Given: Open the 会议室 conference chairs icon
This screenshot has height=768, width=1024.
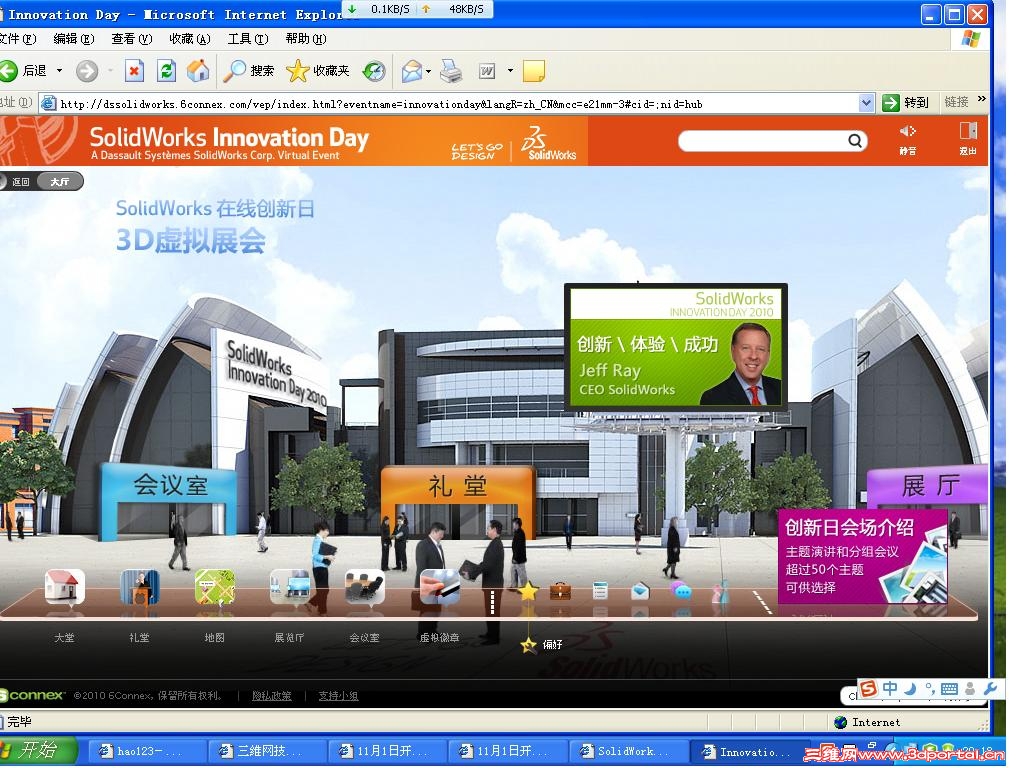Looking at the screenshot, I should point(364,586).
